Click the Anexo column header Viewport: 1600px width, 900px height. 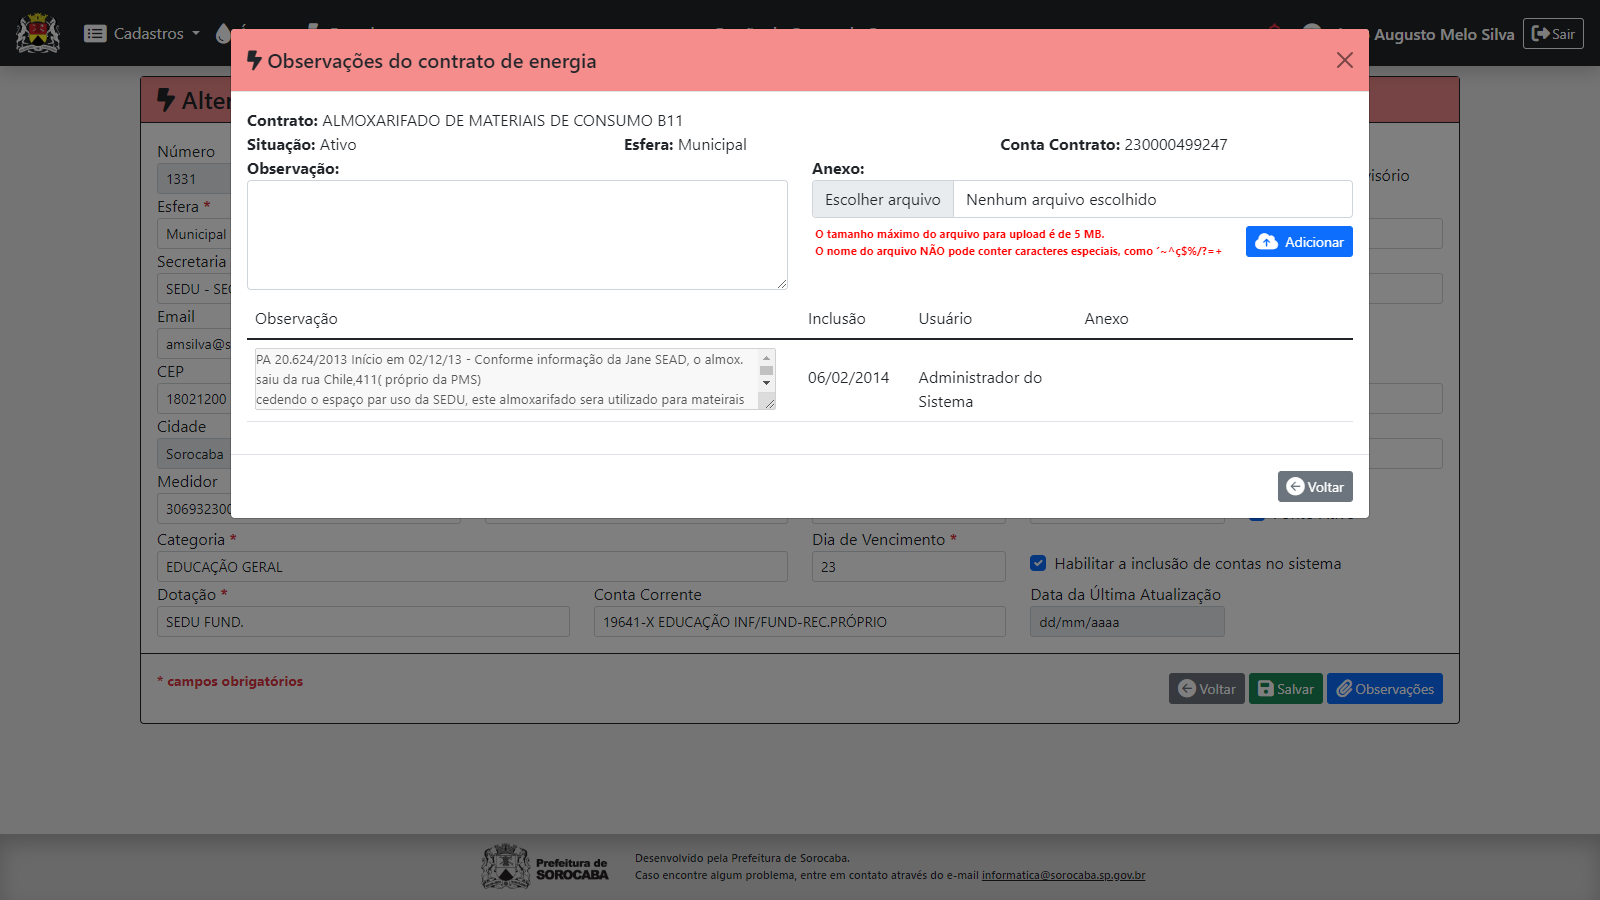(x=1106, y=319)
